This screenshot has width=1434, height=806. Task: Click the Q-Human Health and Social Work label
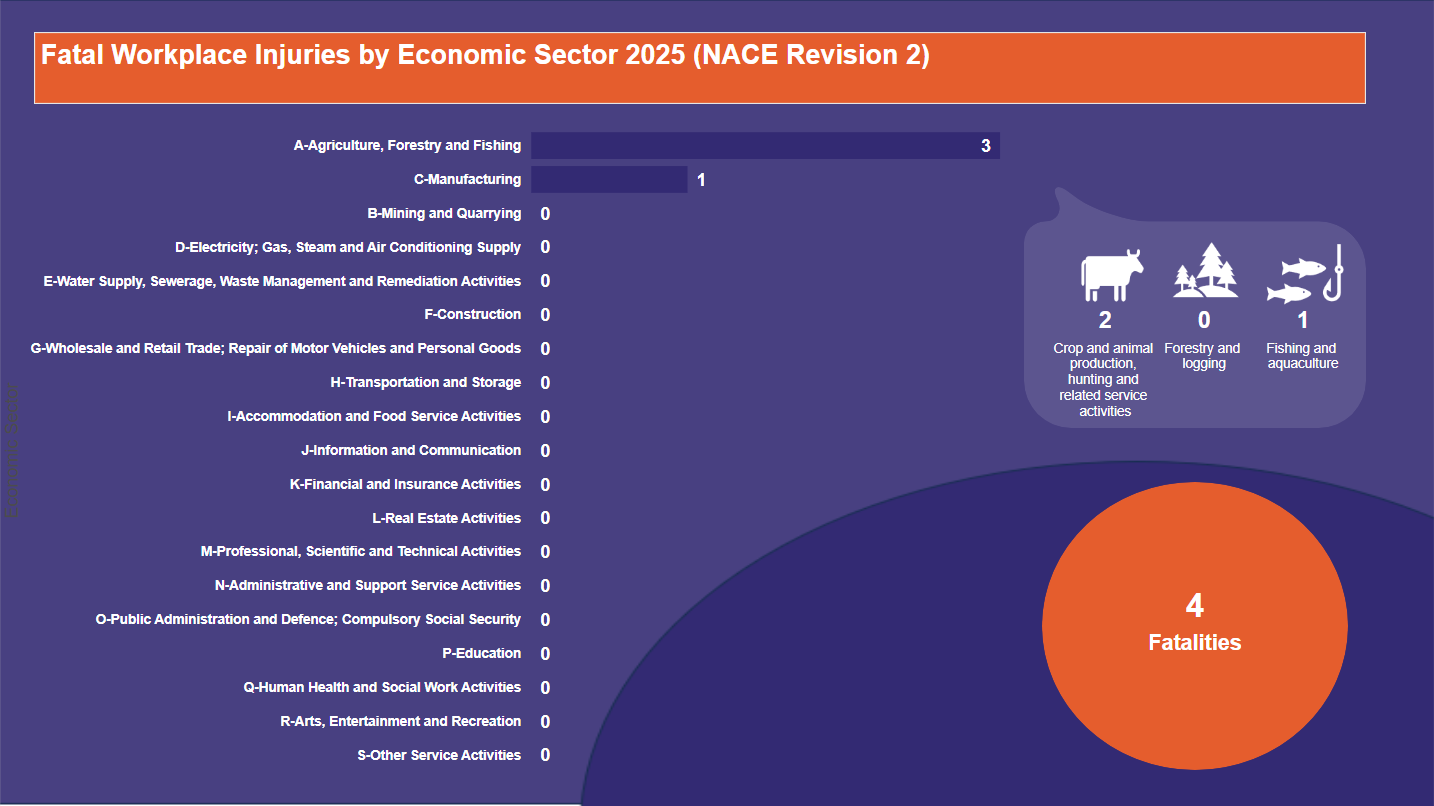[382, 687]
